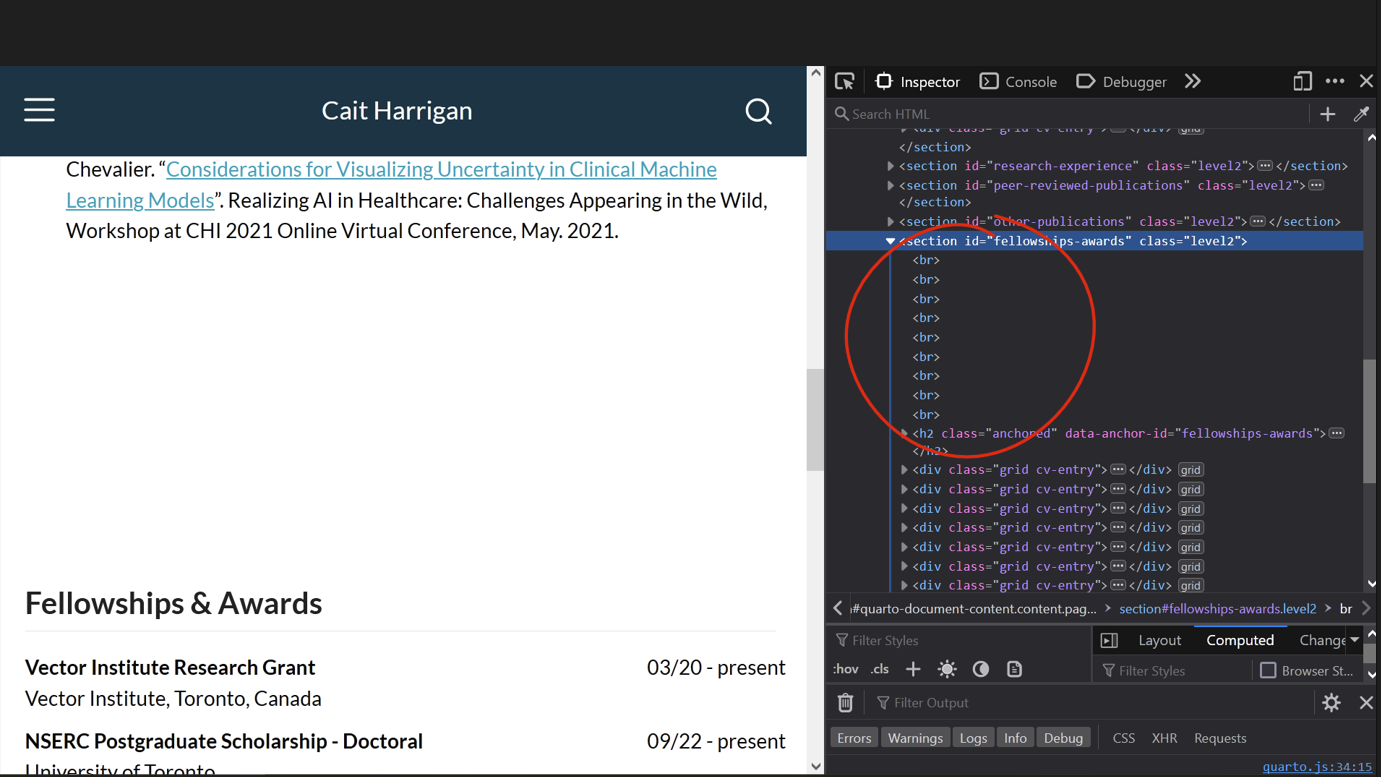Switch to the Console tab

(1018, 82)
